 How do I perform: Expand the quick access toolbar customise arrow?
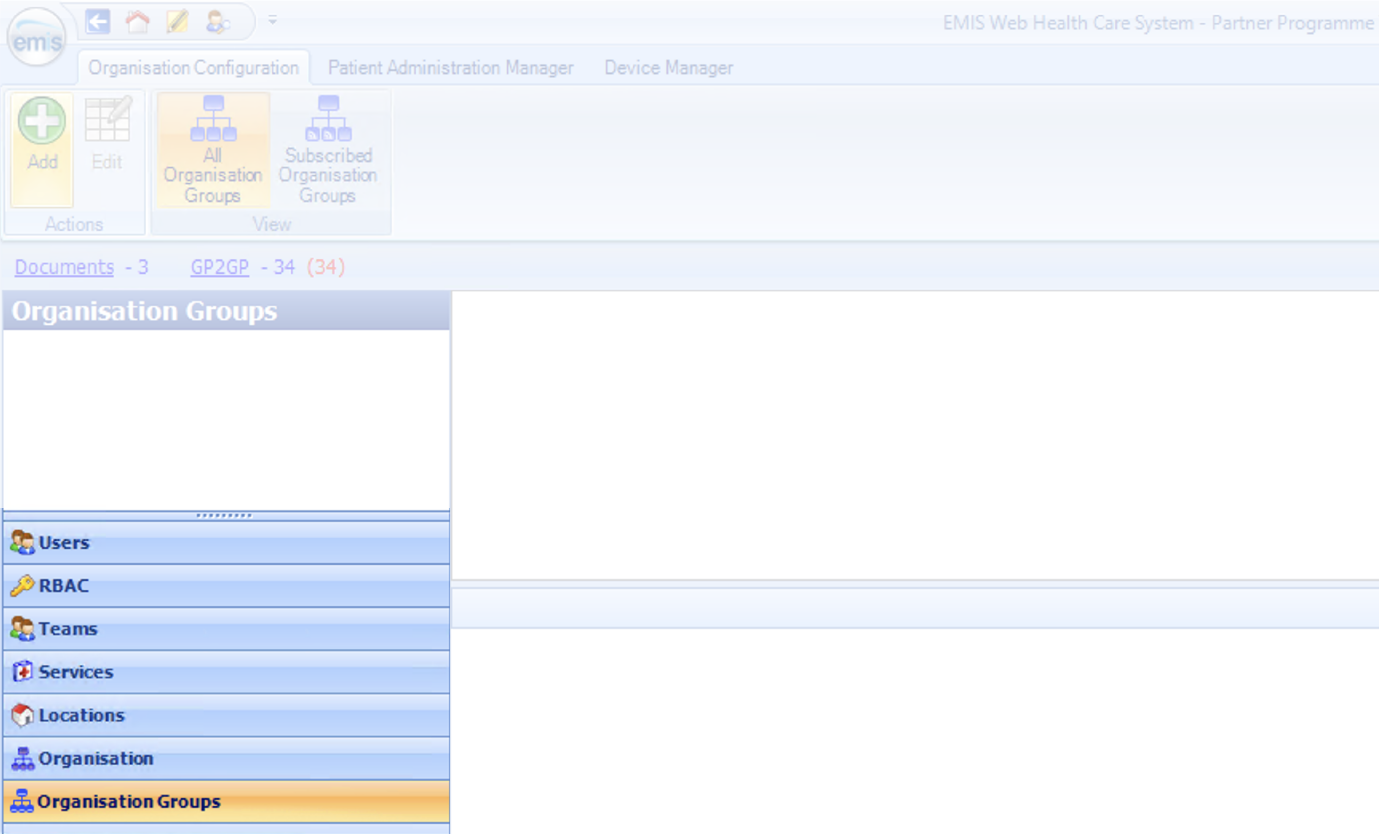pos(273,20)
